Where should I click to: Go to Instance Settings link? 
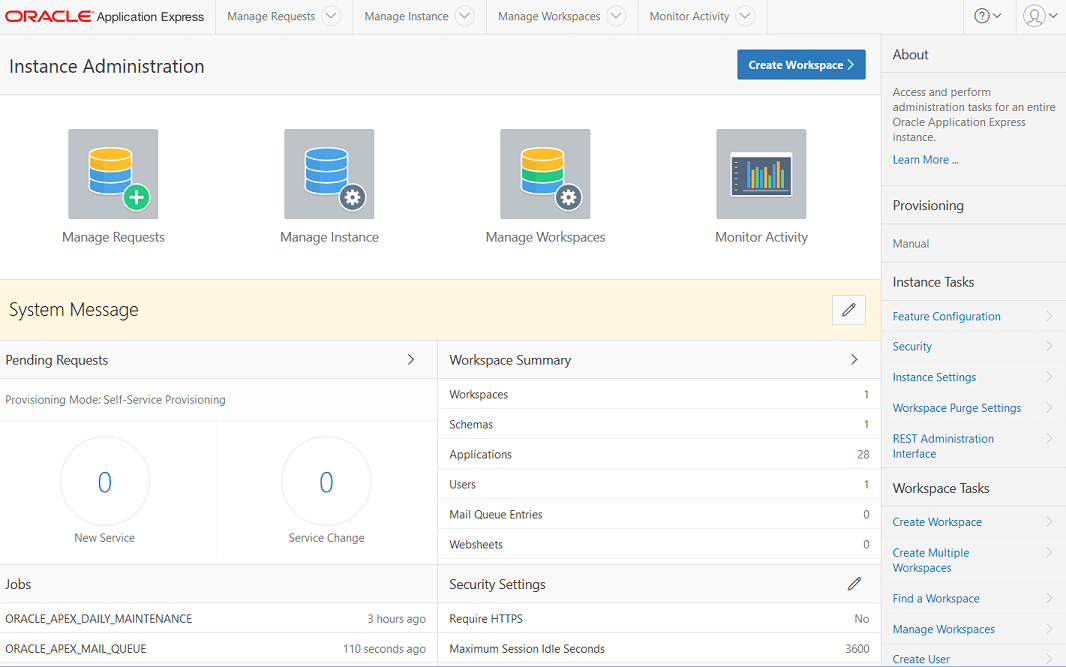pos(934,377)
